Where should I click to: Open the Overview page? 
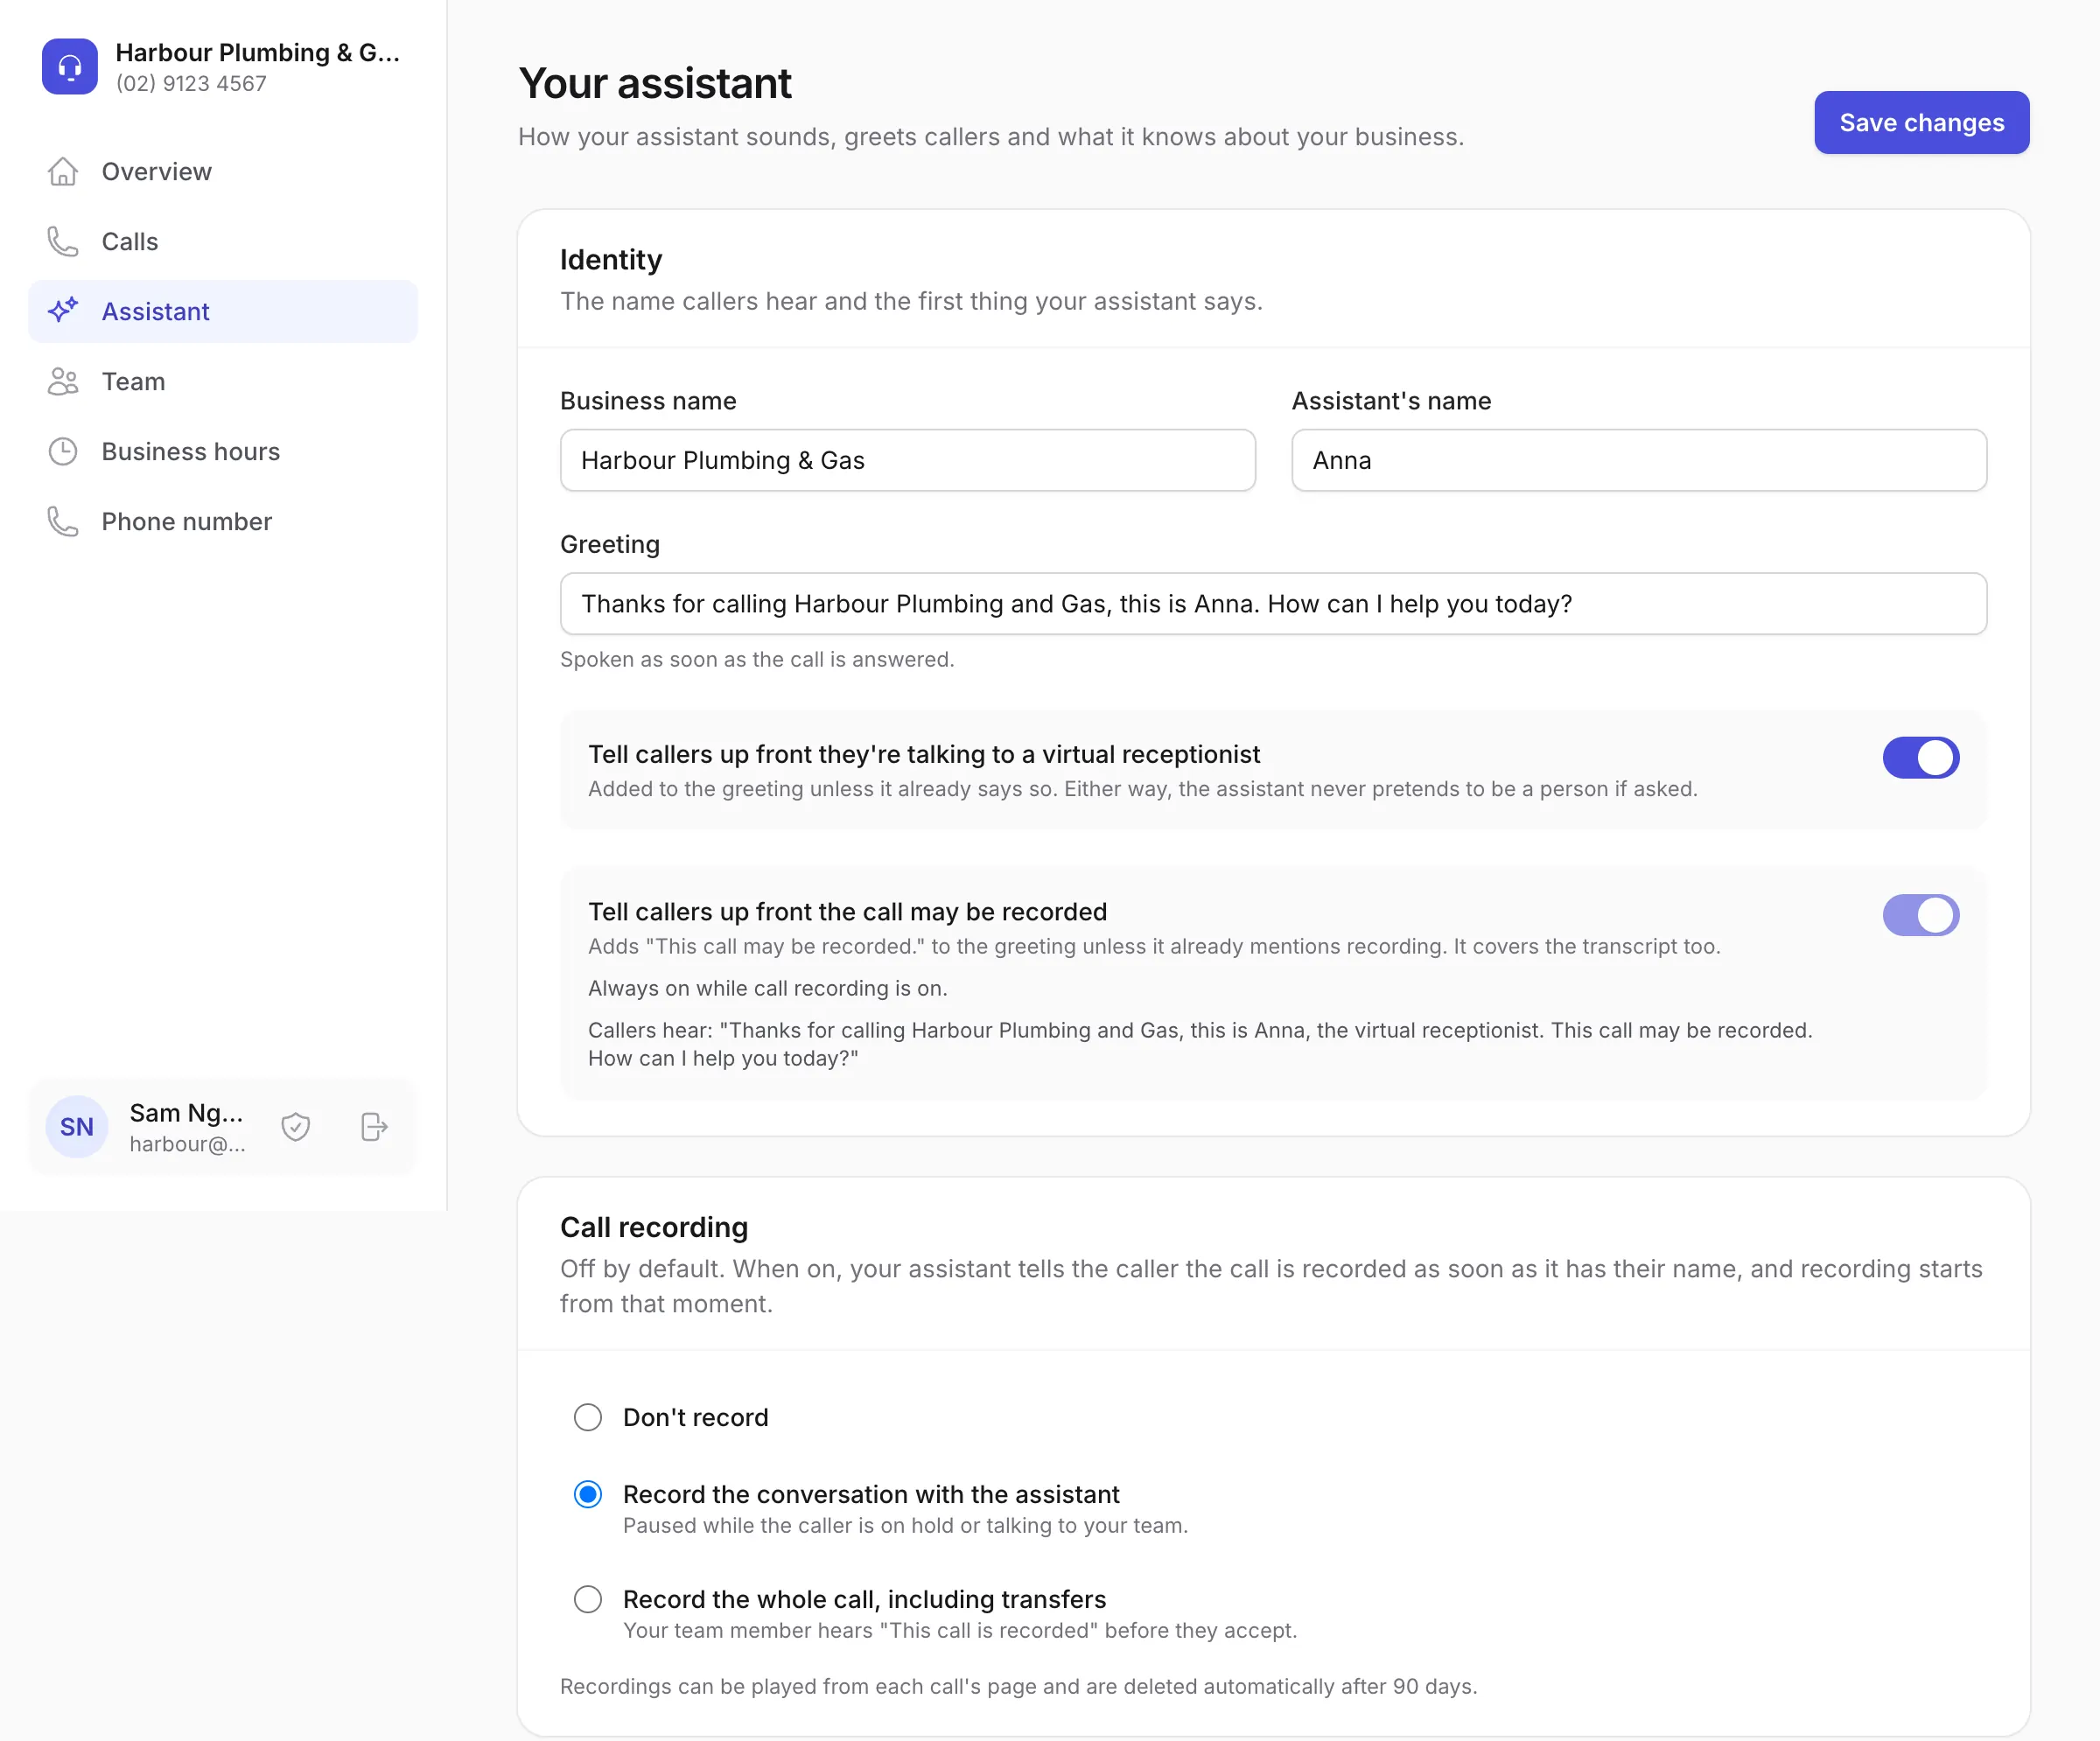point(223,172)
